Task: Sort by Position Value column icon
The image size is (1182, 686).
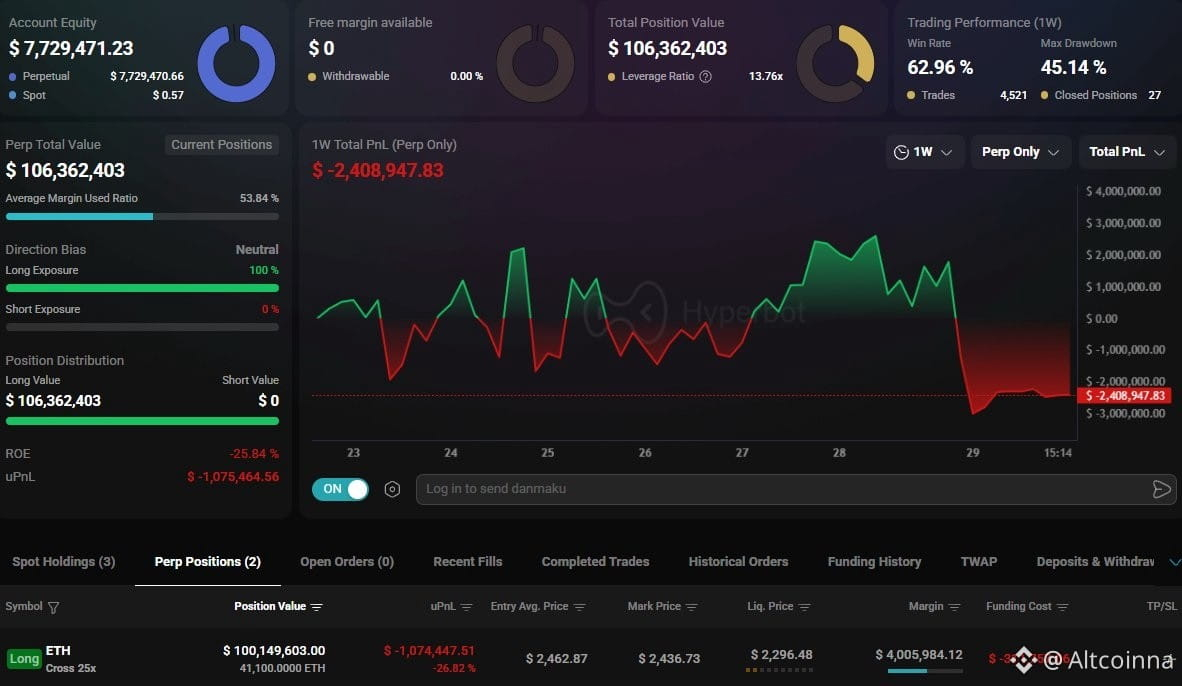Action: (x=317, y=607)
